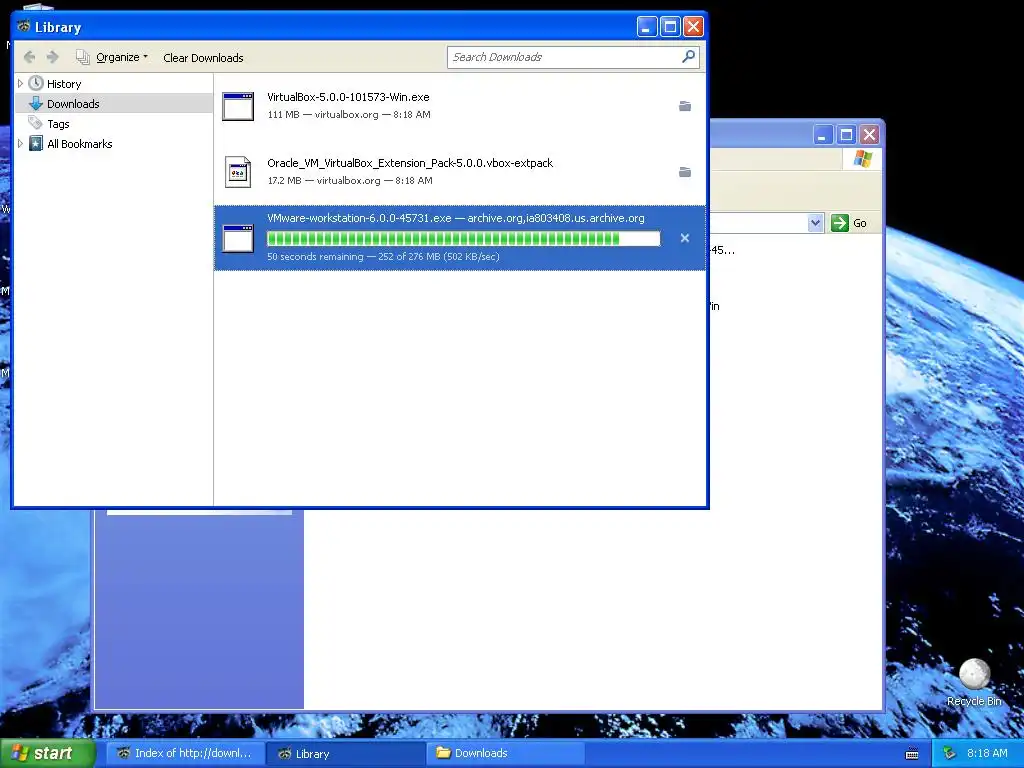Close the background Explorer window
This screenshot has width=1024, height=768.
(869, 135)
